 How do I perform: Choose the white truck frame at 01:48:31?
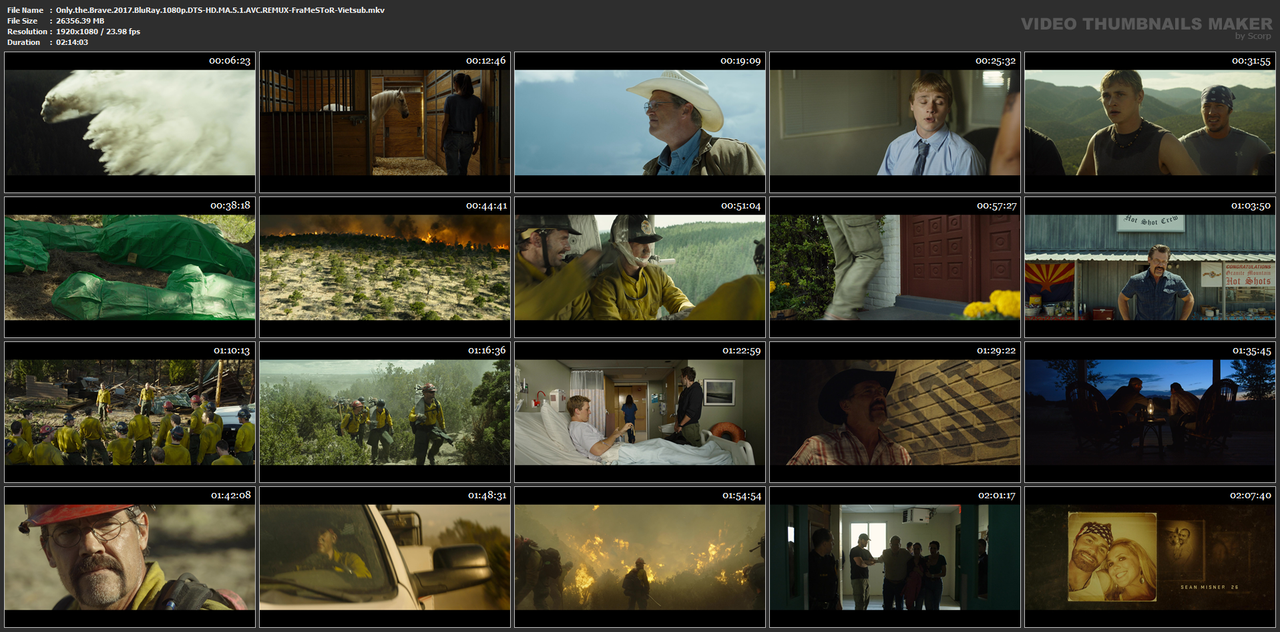385,557
